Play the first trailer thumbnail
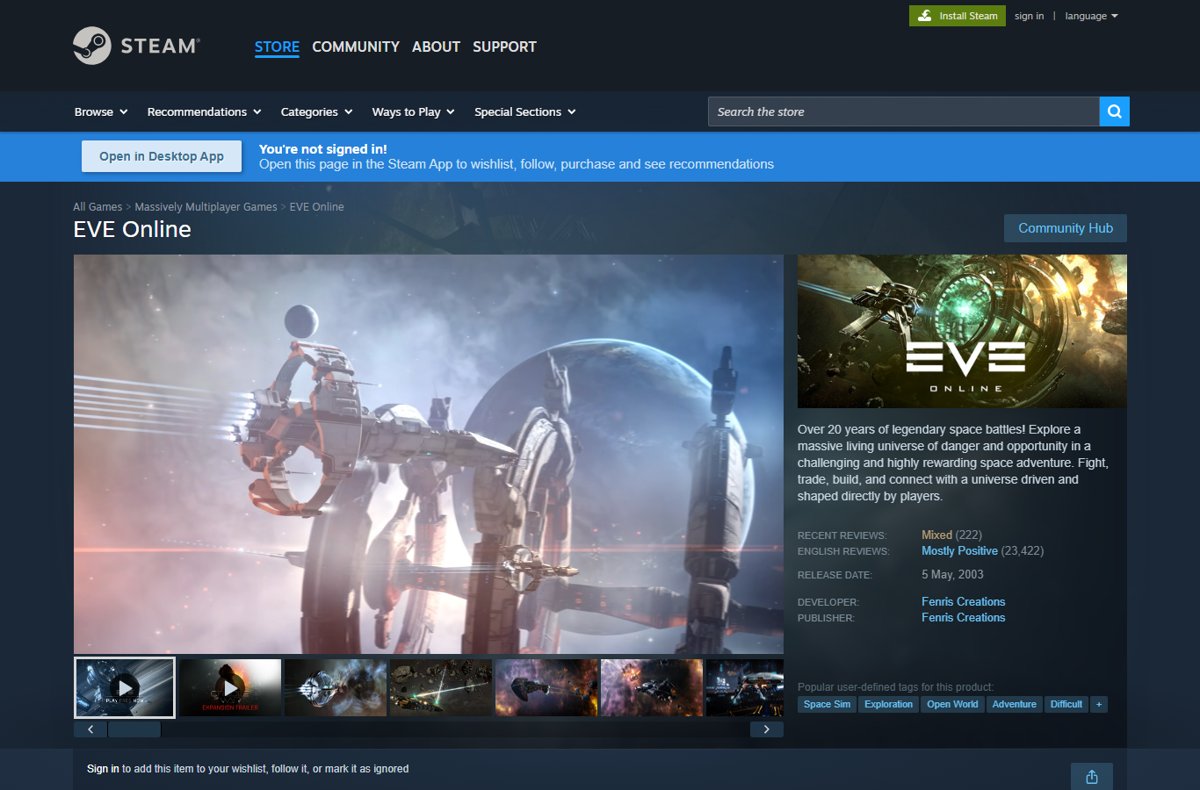Screen dimensions: 1200x790 tap(125, 687)
